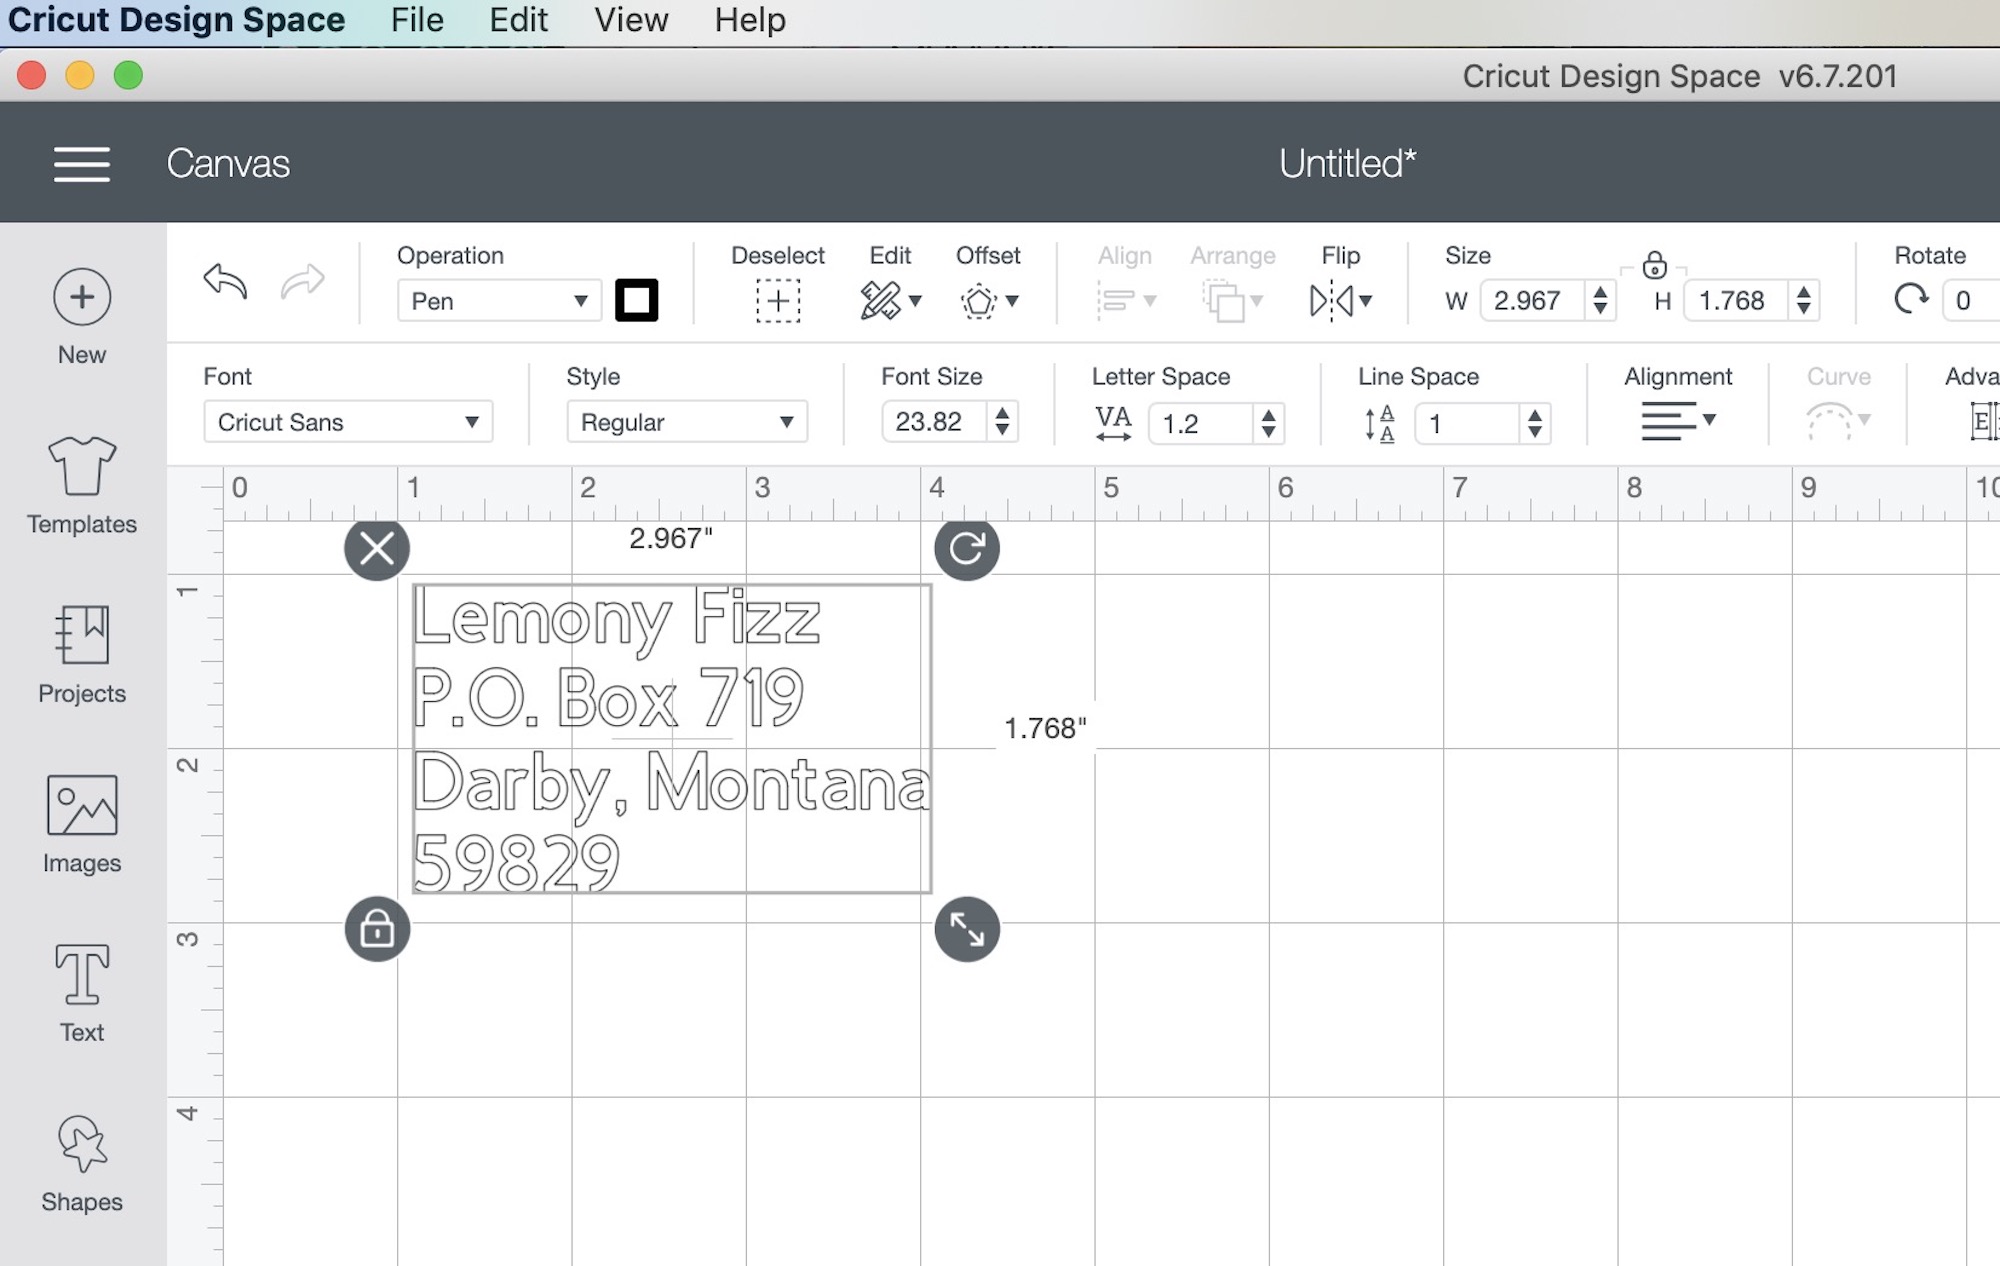Click the Letter Space VA icon
This screenshot has height=1266, width=2000.
(x=1113, y=423)
